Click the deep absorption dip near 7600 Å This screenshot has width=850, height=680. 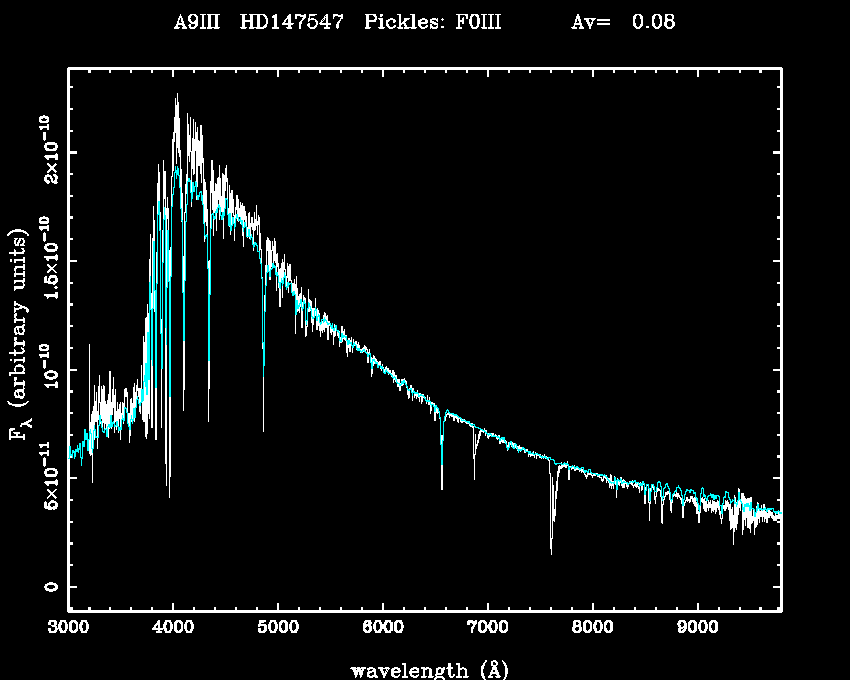click(x=551, y=550)
